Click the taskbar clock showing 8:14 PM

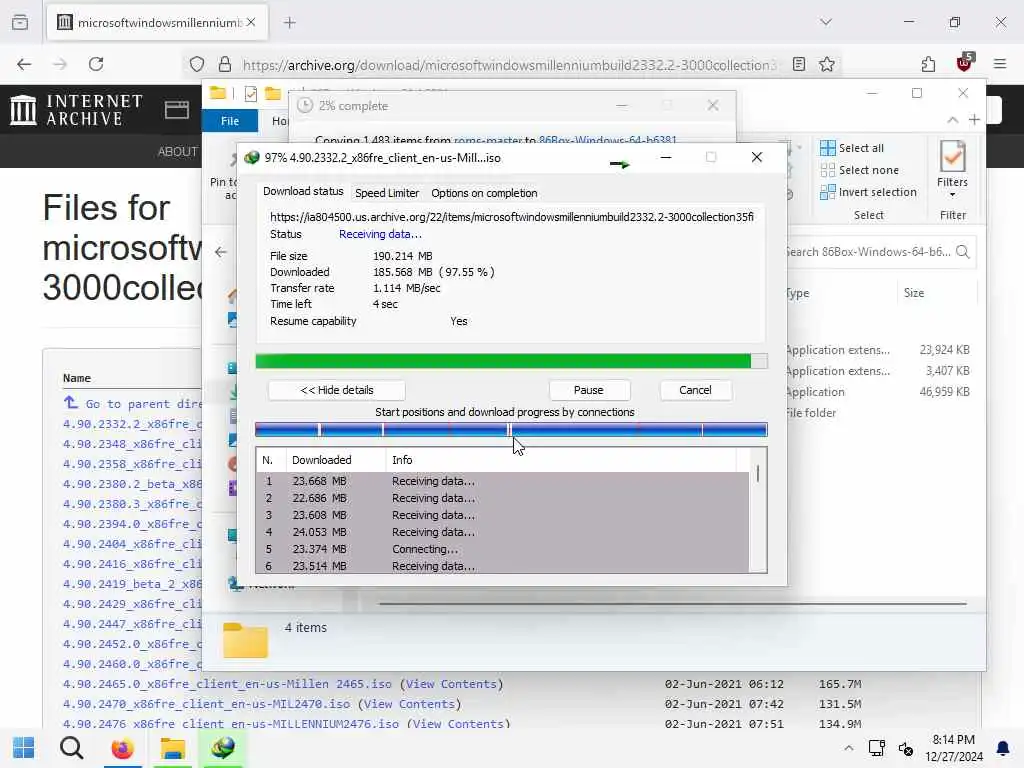pyautogui.click(x=954, y=748)
